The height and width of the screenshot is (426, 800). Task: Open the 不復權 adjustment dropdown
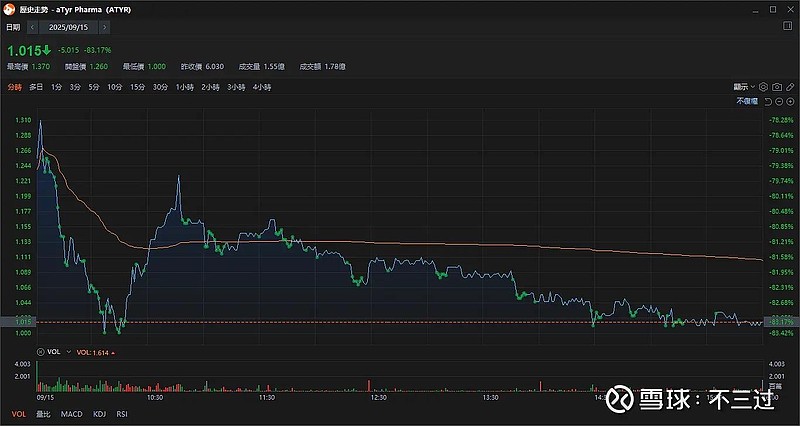pyautogui.click(x=747, y=102)
